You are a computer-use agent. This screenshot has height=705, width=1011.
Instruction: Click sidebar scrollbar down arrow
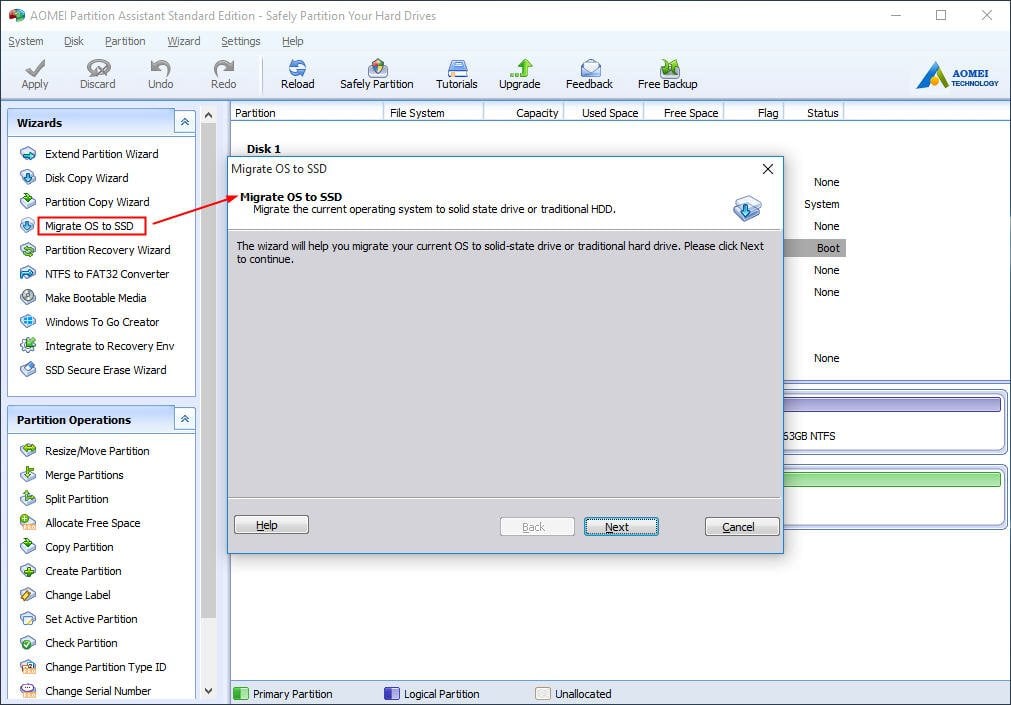click(x=208, y=691)
